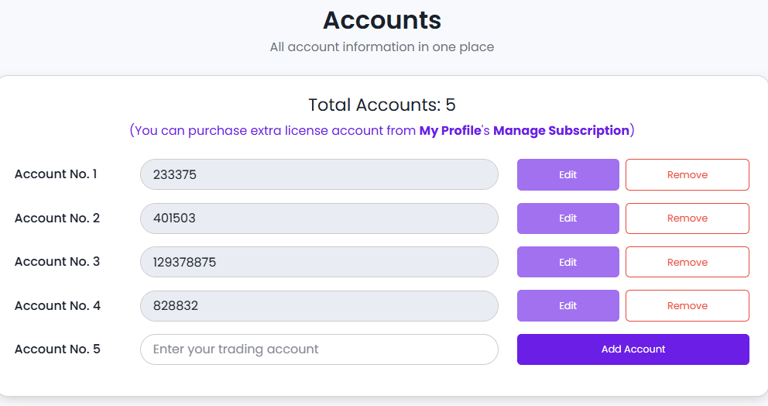Screen dimensions: 768x406
Task: Remove Account No. 2
Action: tap(687, 218)
